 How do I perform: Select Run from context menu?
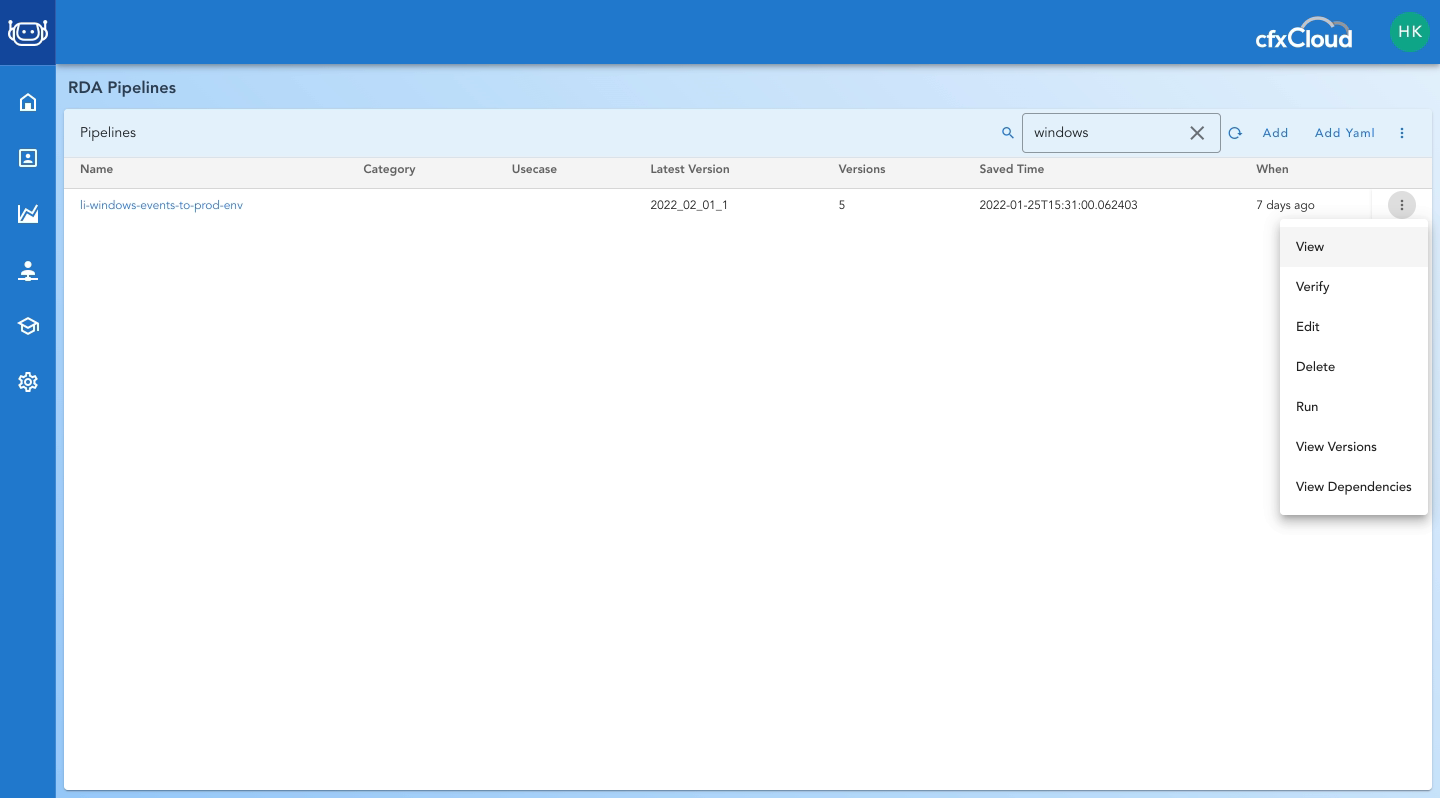coord(1354,407)
